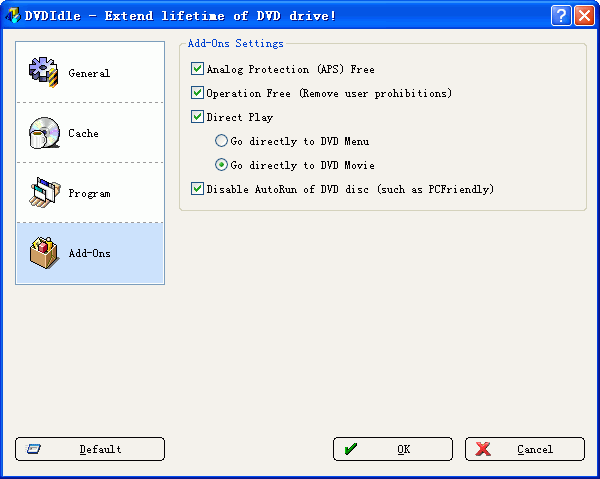The image size is (600, 479).
Task: Open the Cache disc icon
Action: (x=44, y=133)
